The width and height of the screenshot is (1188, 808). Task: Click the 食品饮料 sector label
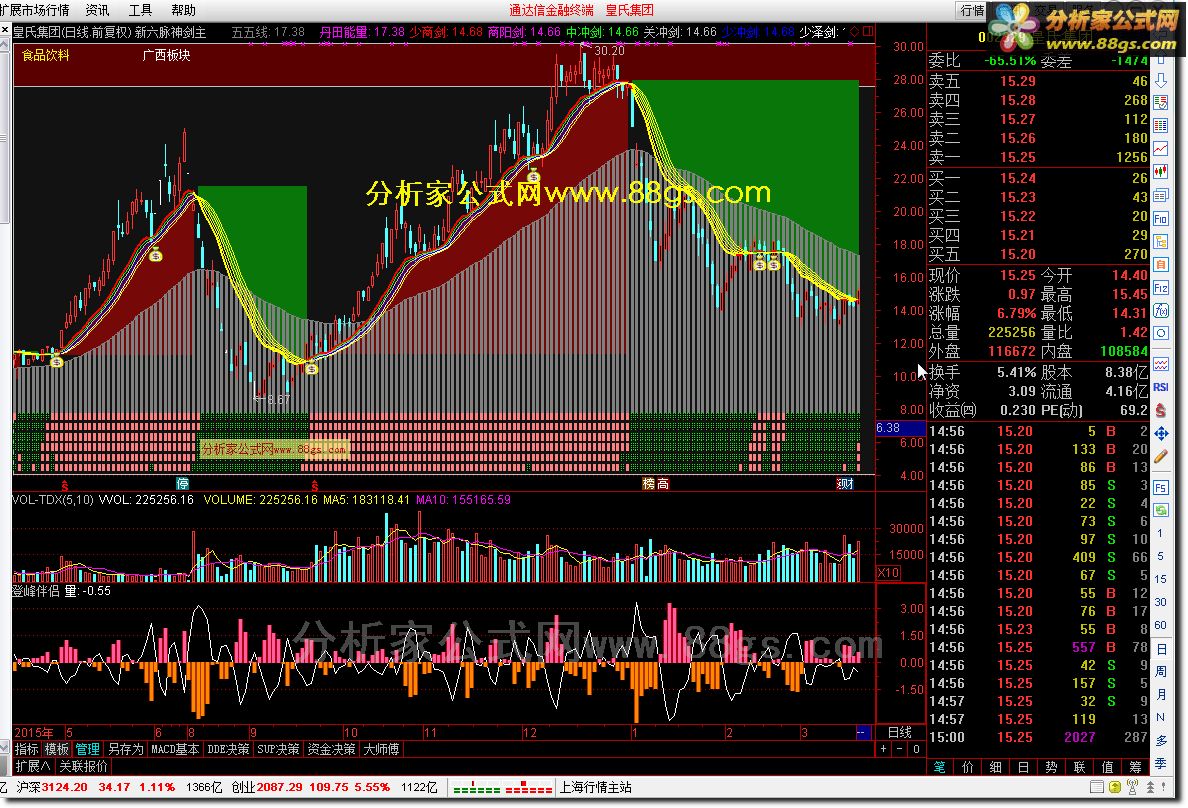[x=45, y=55]
